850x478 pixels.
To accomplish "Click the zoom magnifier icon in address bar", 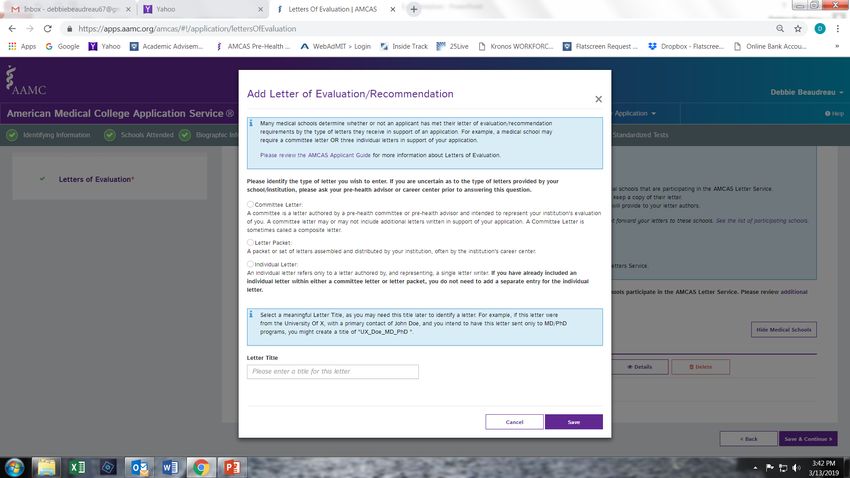I will click(x=780, y=29).
